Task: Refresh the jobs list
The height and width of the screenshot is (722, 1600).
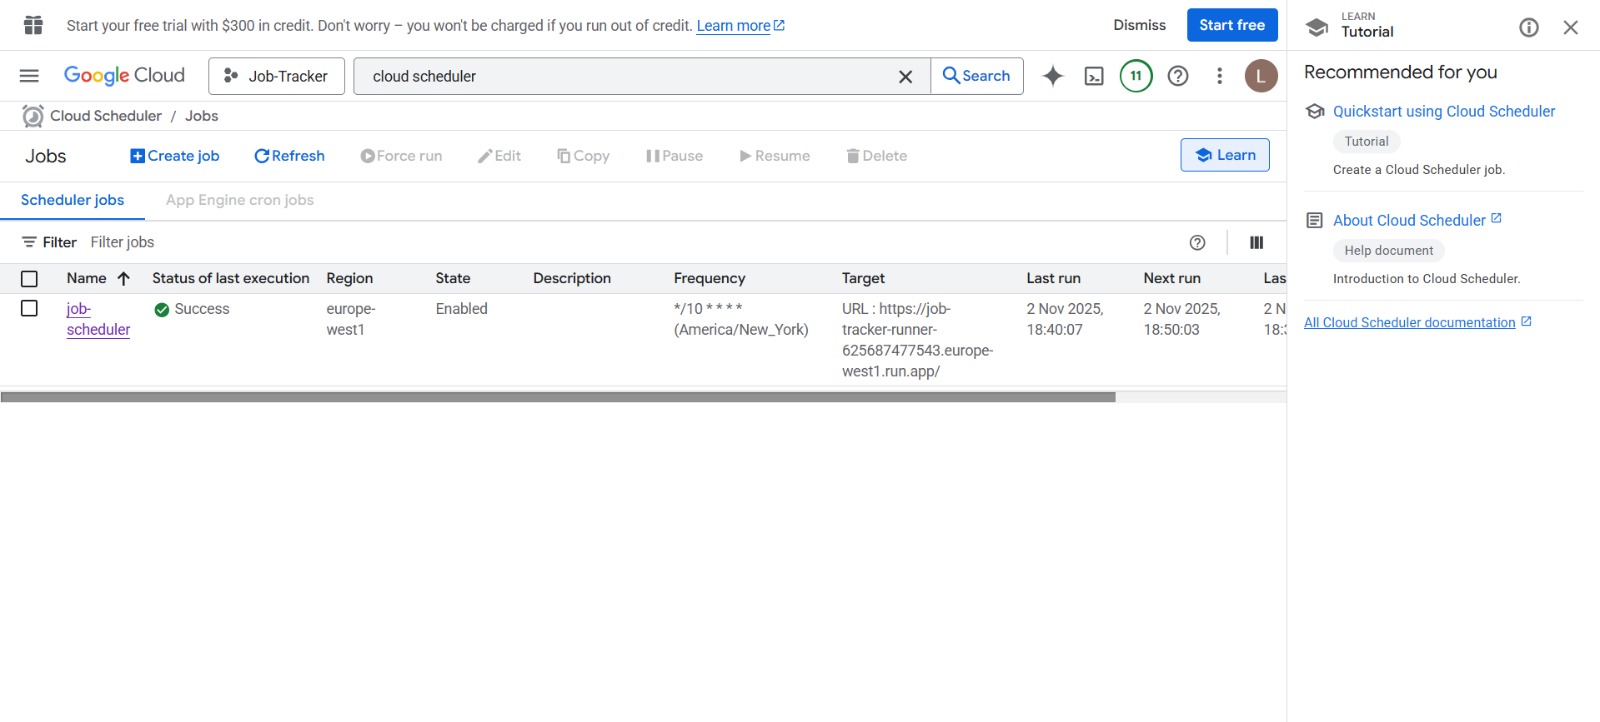Action: [289, 156]
